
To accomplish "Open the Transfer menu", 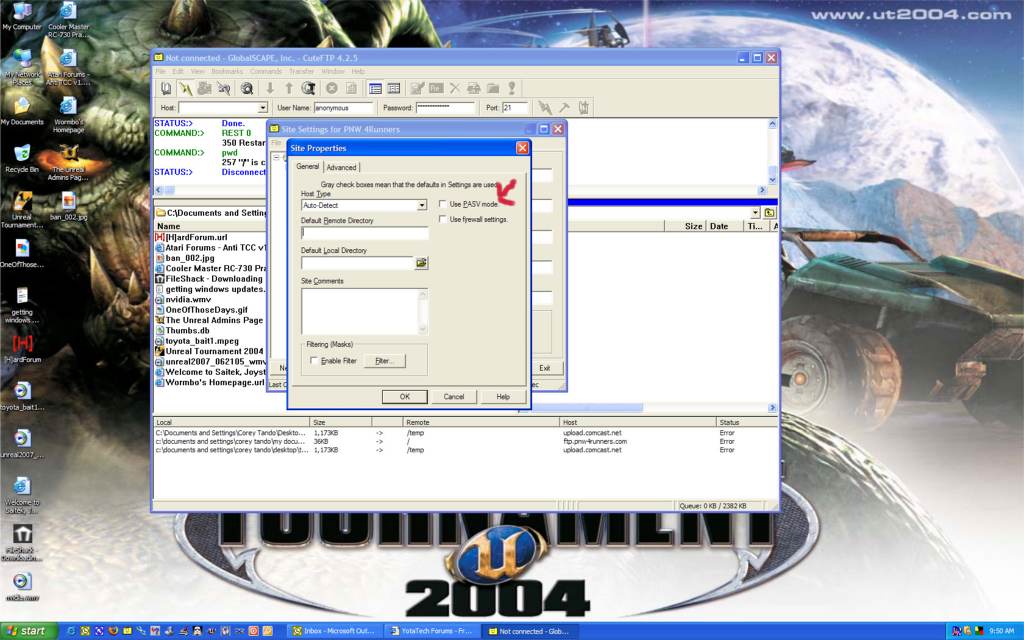I will 302,71.
